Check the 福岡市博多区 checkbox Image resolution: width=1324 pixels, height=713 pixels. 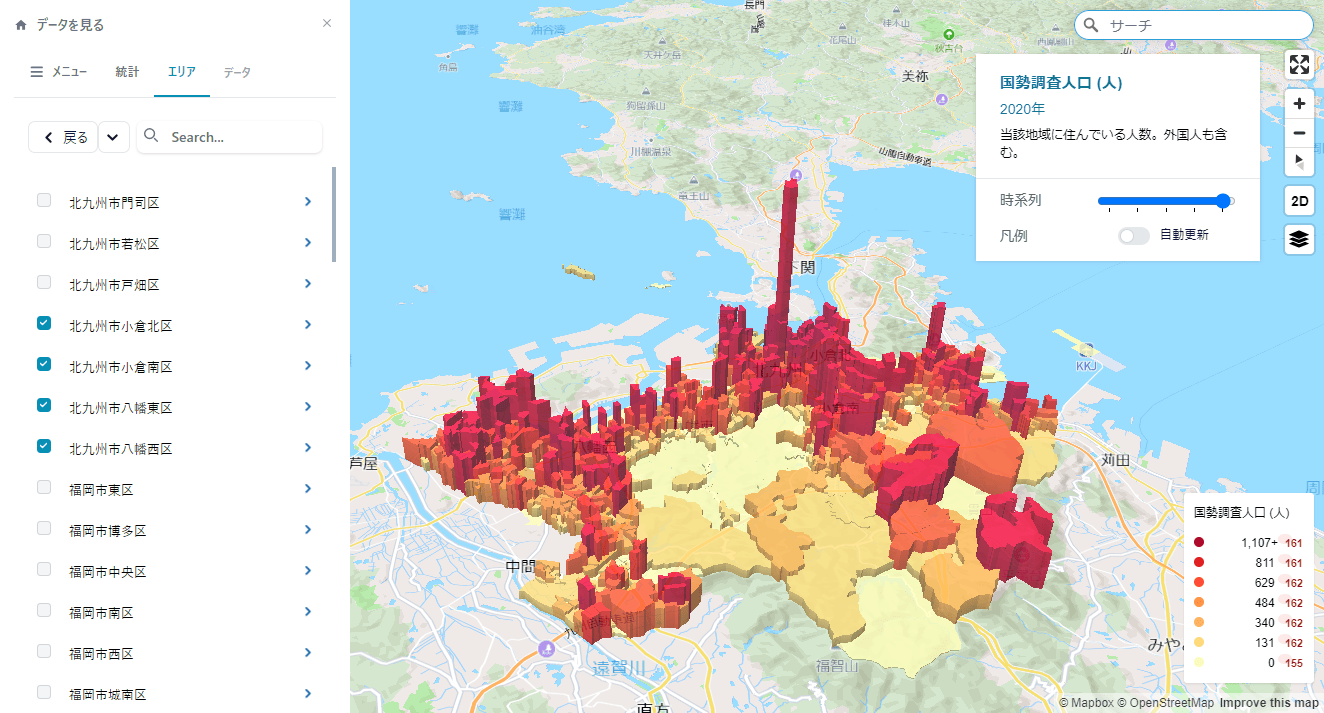click(44, 528)
